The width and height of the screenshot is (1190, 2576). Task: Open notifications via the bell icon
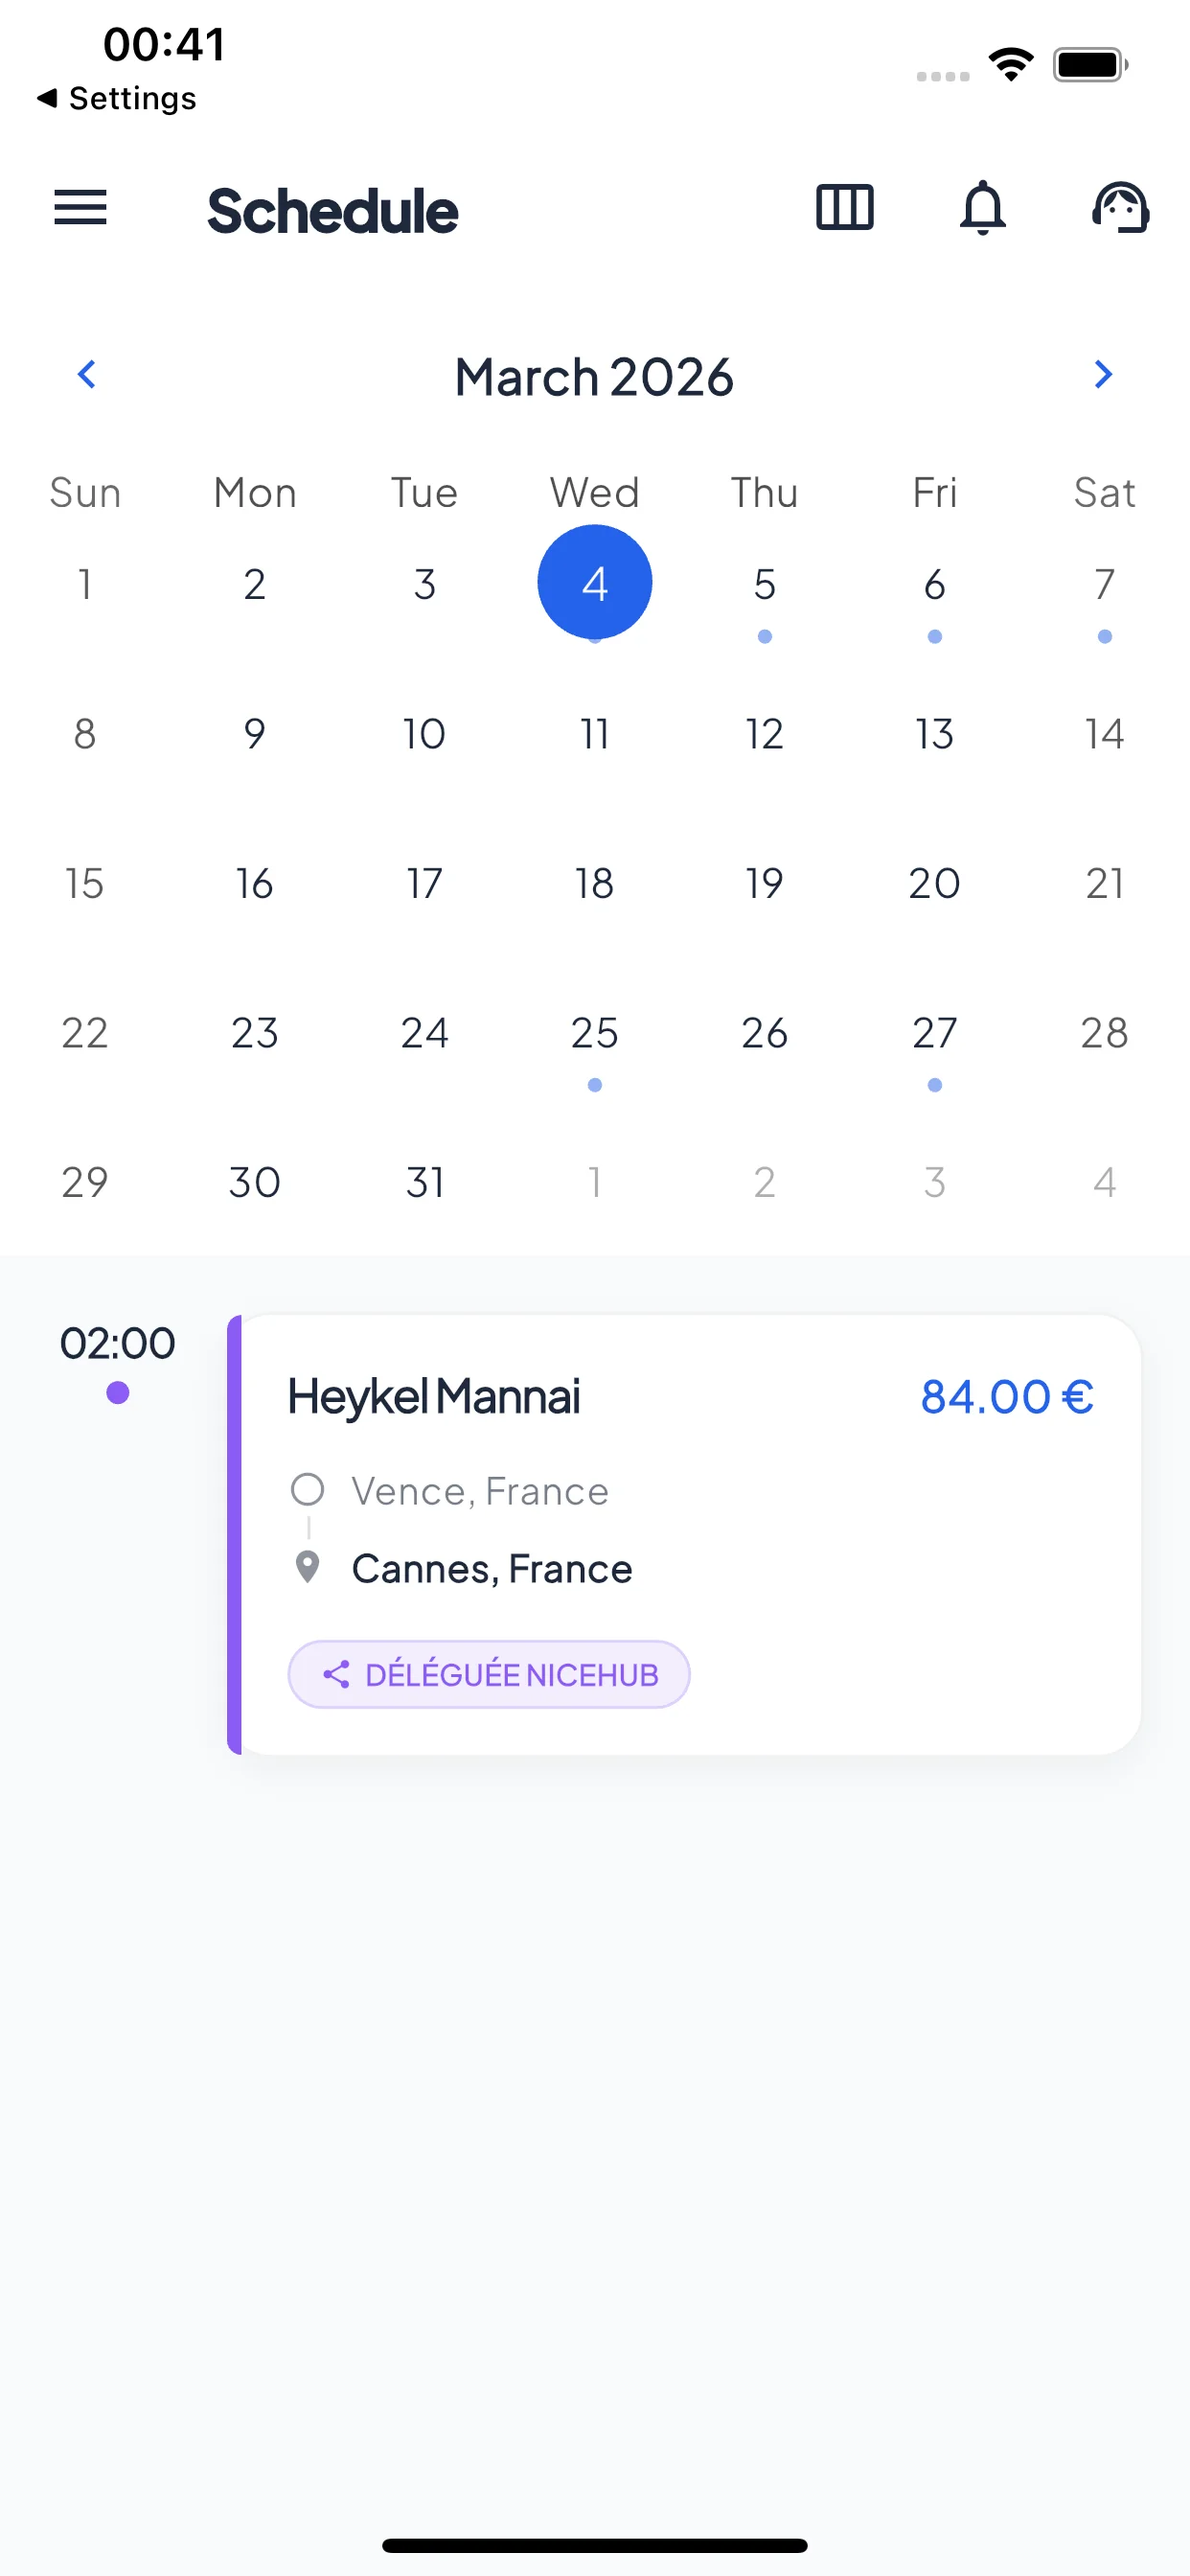983,209
